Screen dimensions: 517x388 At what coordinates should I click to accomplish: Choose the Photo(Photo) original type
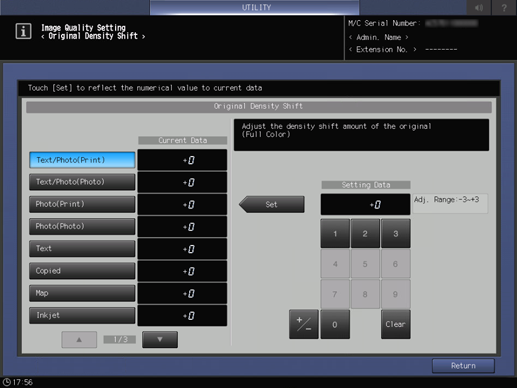(82, 226)
